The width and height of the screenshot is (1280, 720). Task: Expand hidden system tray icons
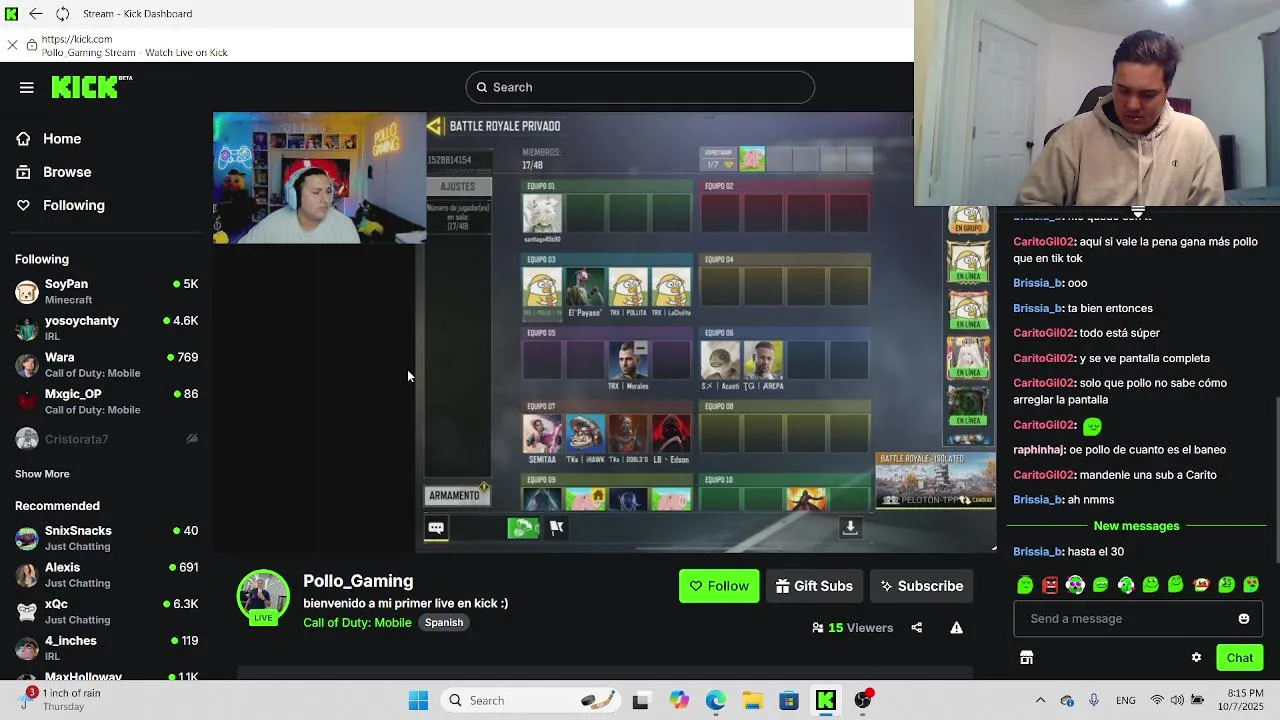1040,701
